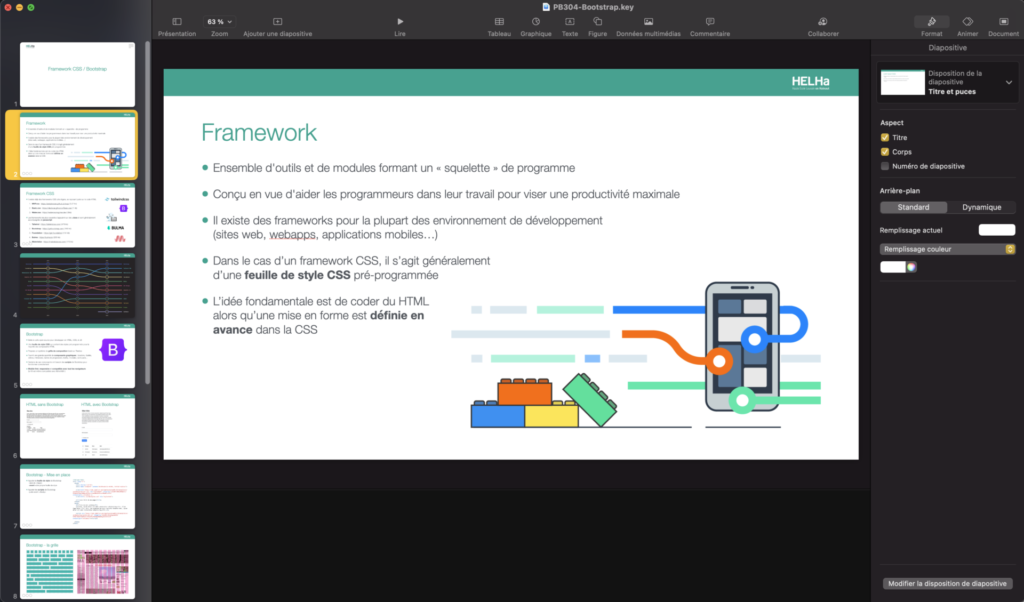Open the Zoom 63 % dropdown

[219, 21]
